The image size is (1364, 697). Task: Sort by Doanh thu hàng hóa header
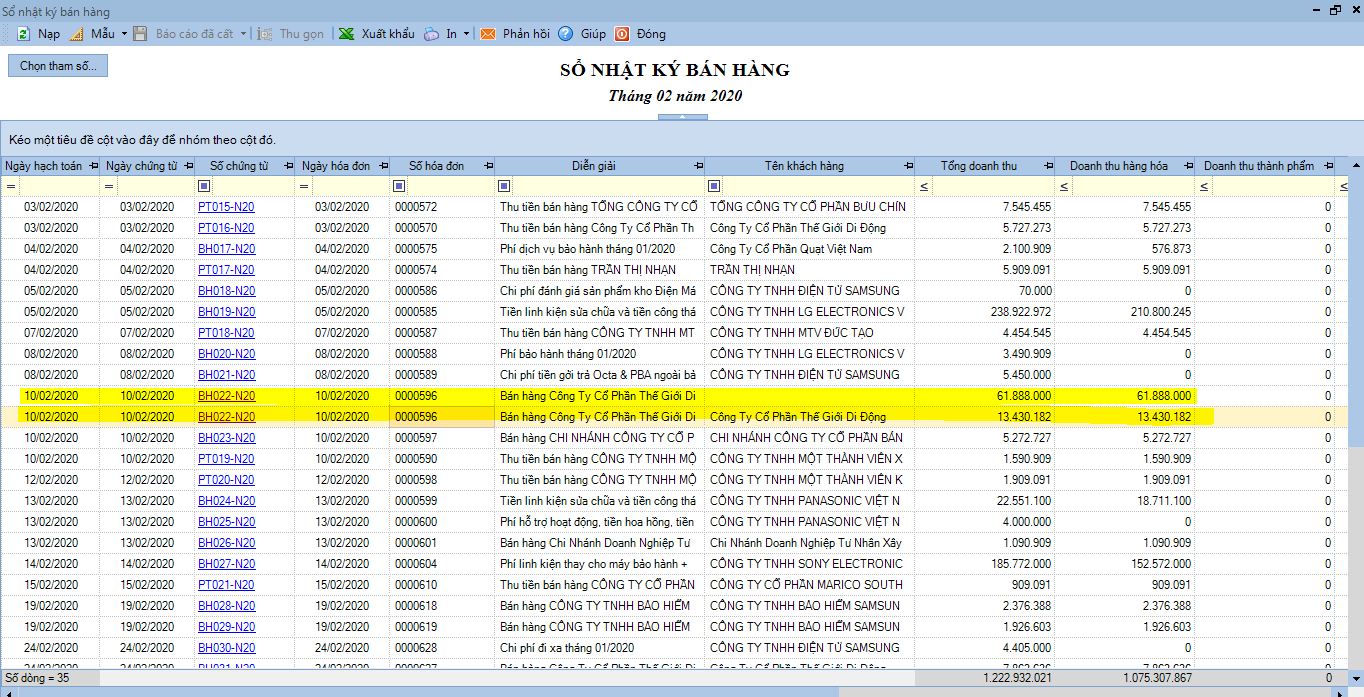pyautogui.click(x=1118, y=166)
